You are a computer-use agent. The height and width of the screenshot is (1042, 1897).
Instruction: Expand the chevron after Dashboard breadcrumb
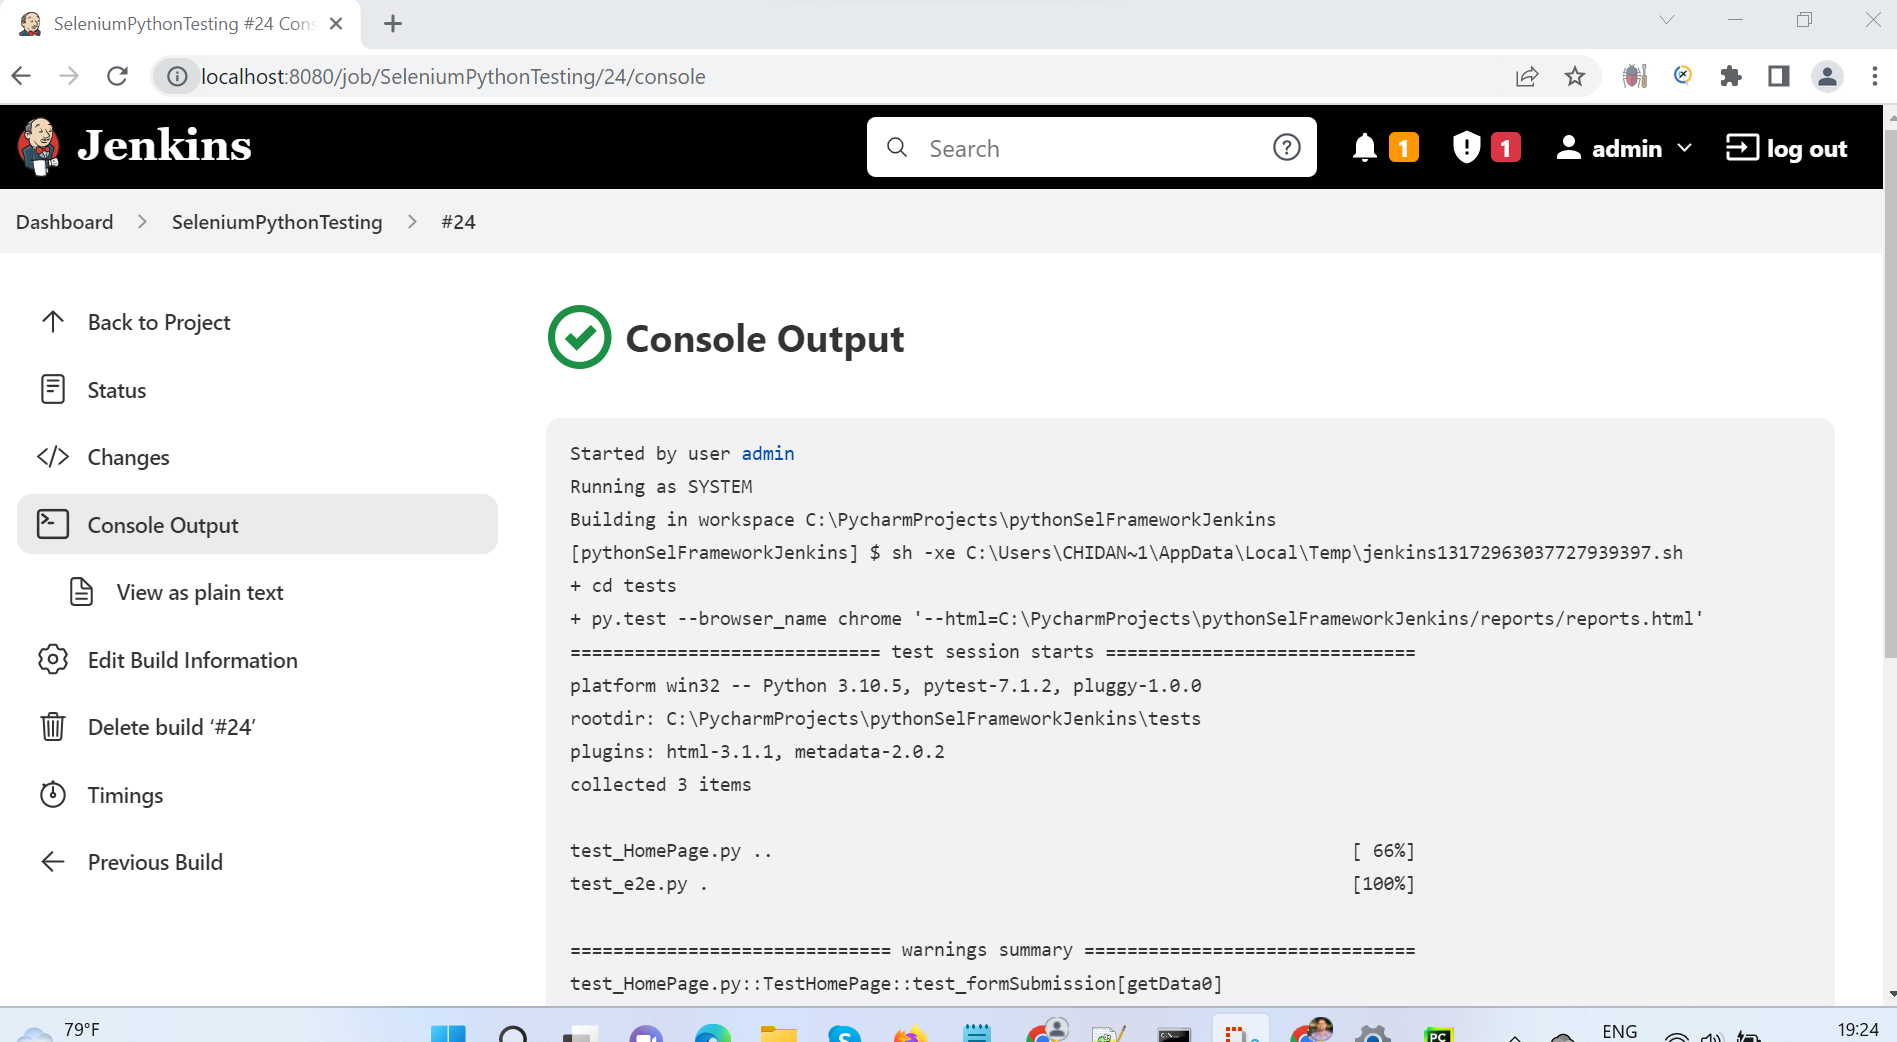point(143,222)
